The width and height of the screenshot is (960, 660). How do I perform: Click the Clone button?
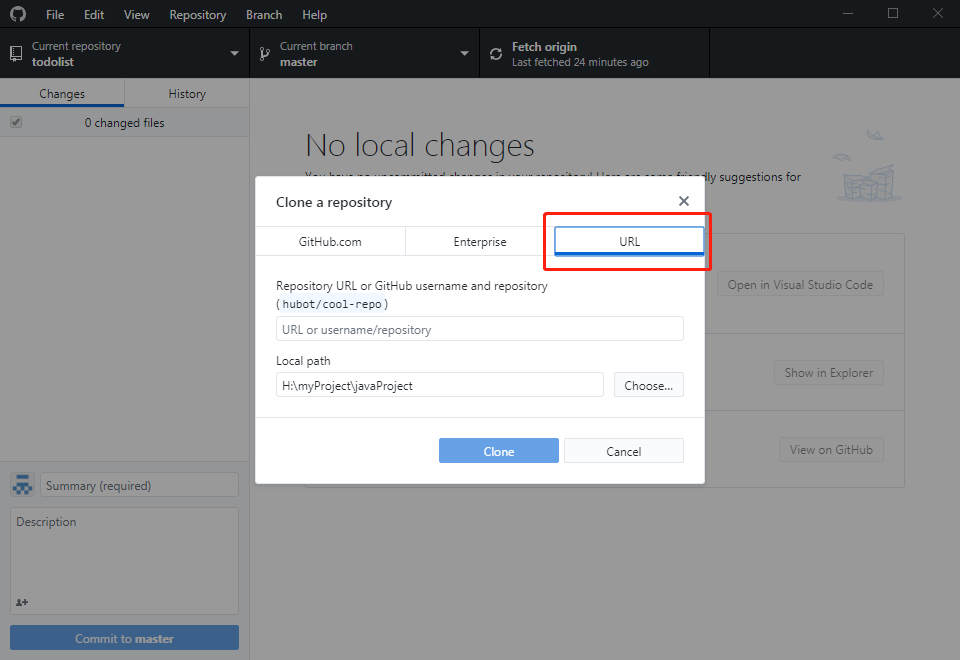pos(498,451)
